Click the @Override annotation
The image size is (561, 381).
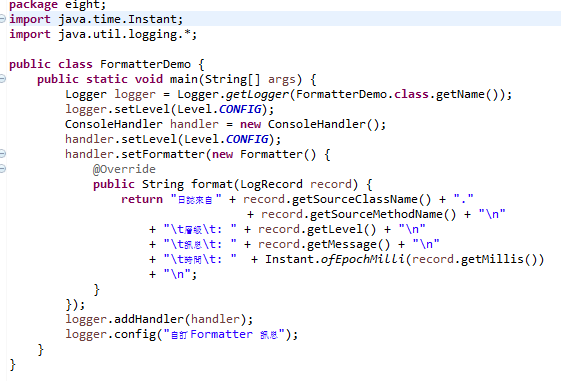pyautogui.click(x=124, y=169)
